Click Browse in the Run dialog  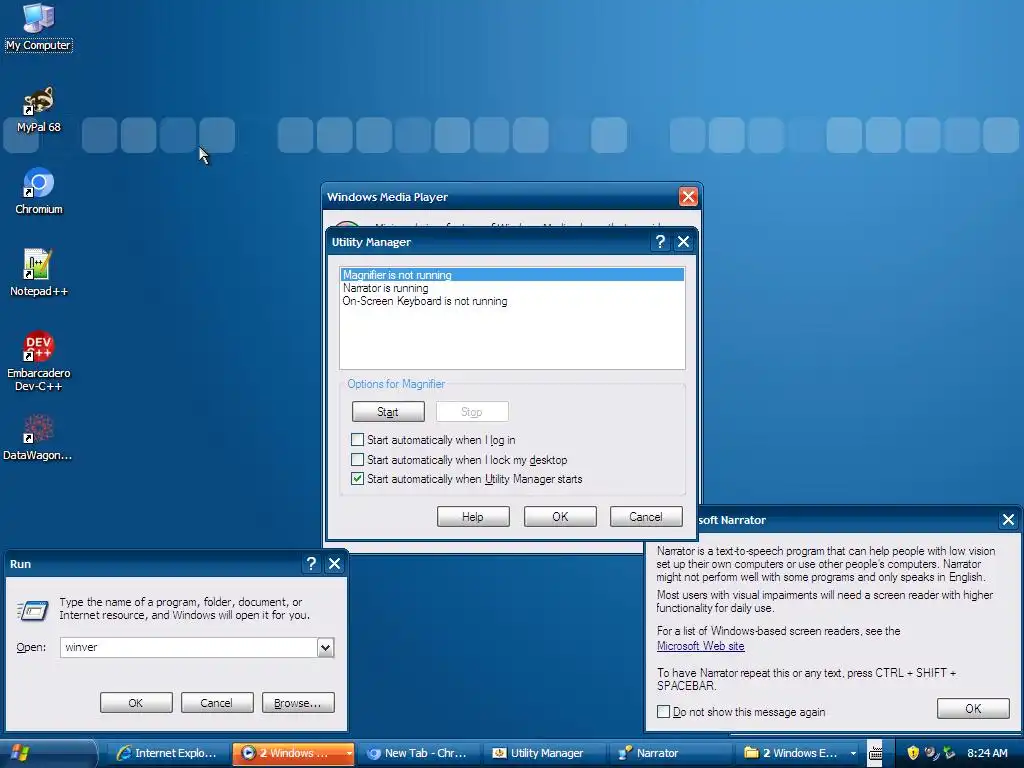click(298, 703)
